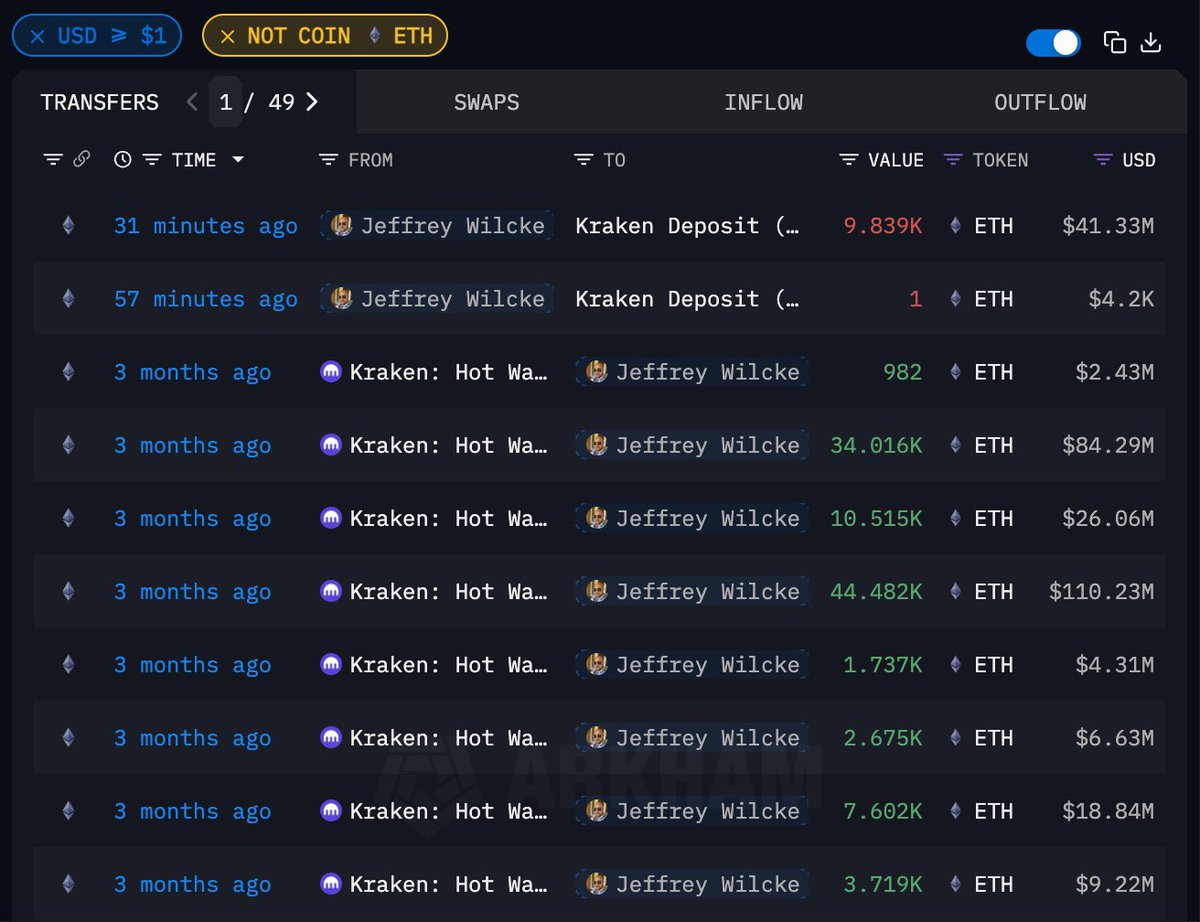This screenshot has height=922, width=1200.
Task: Remove the NOT COIN ETH filter chip
Action: click(227, 36)
